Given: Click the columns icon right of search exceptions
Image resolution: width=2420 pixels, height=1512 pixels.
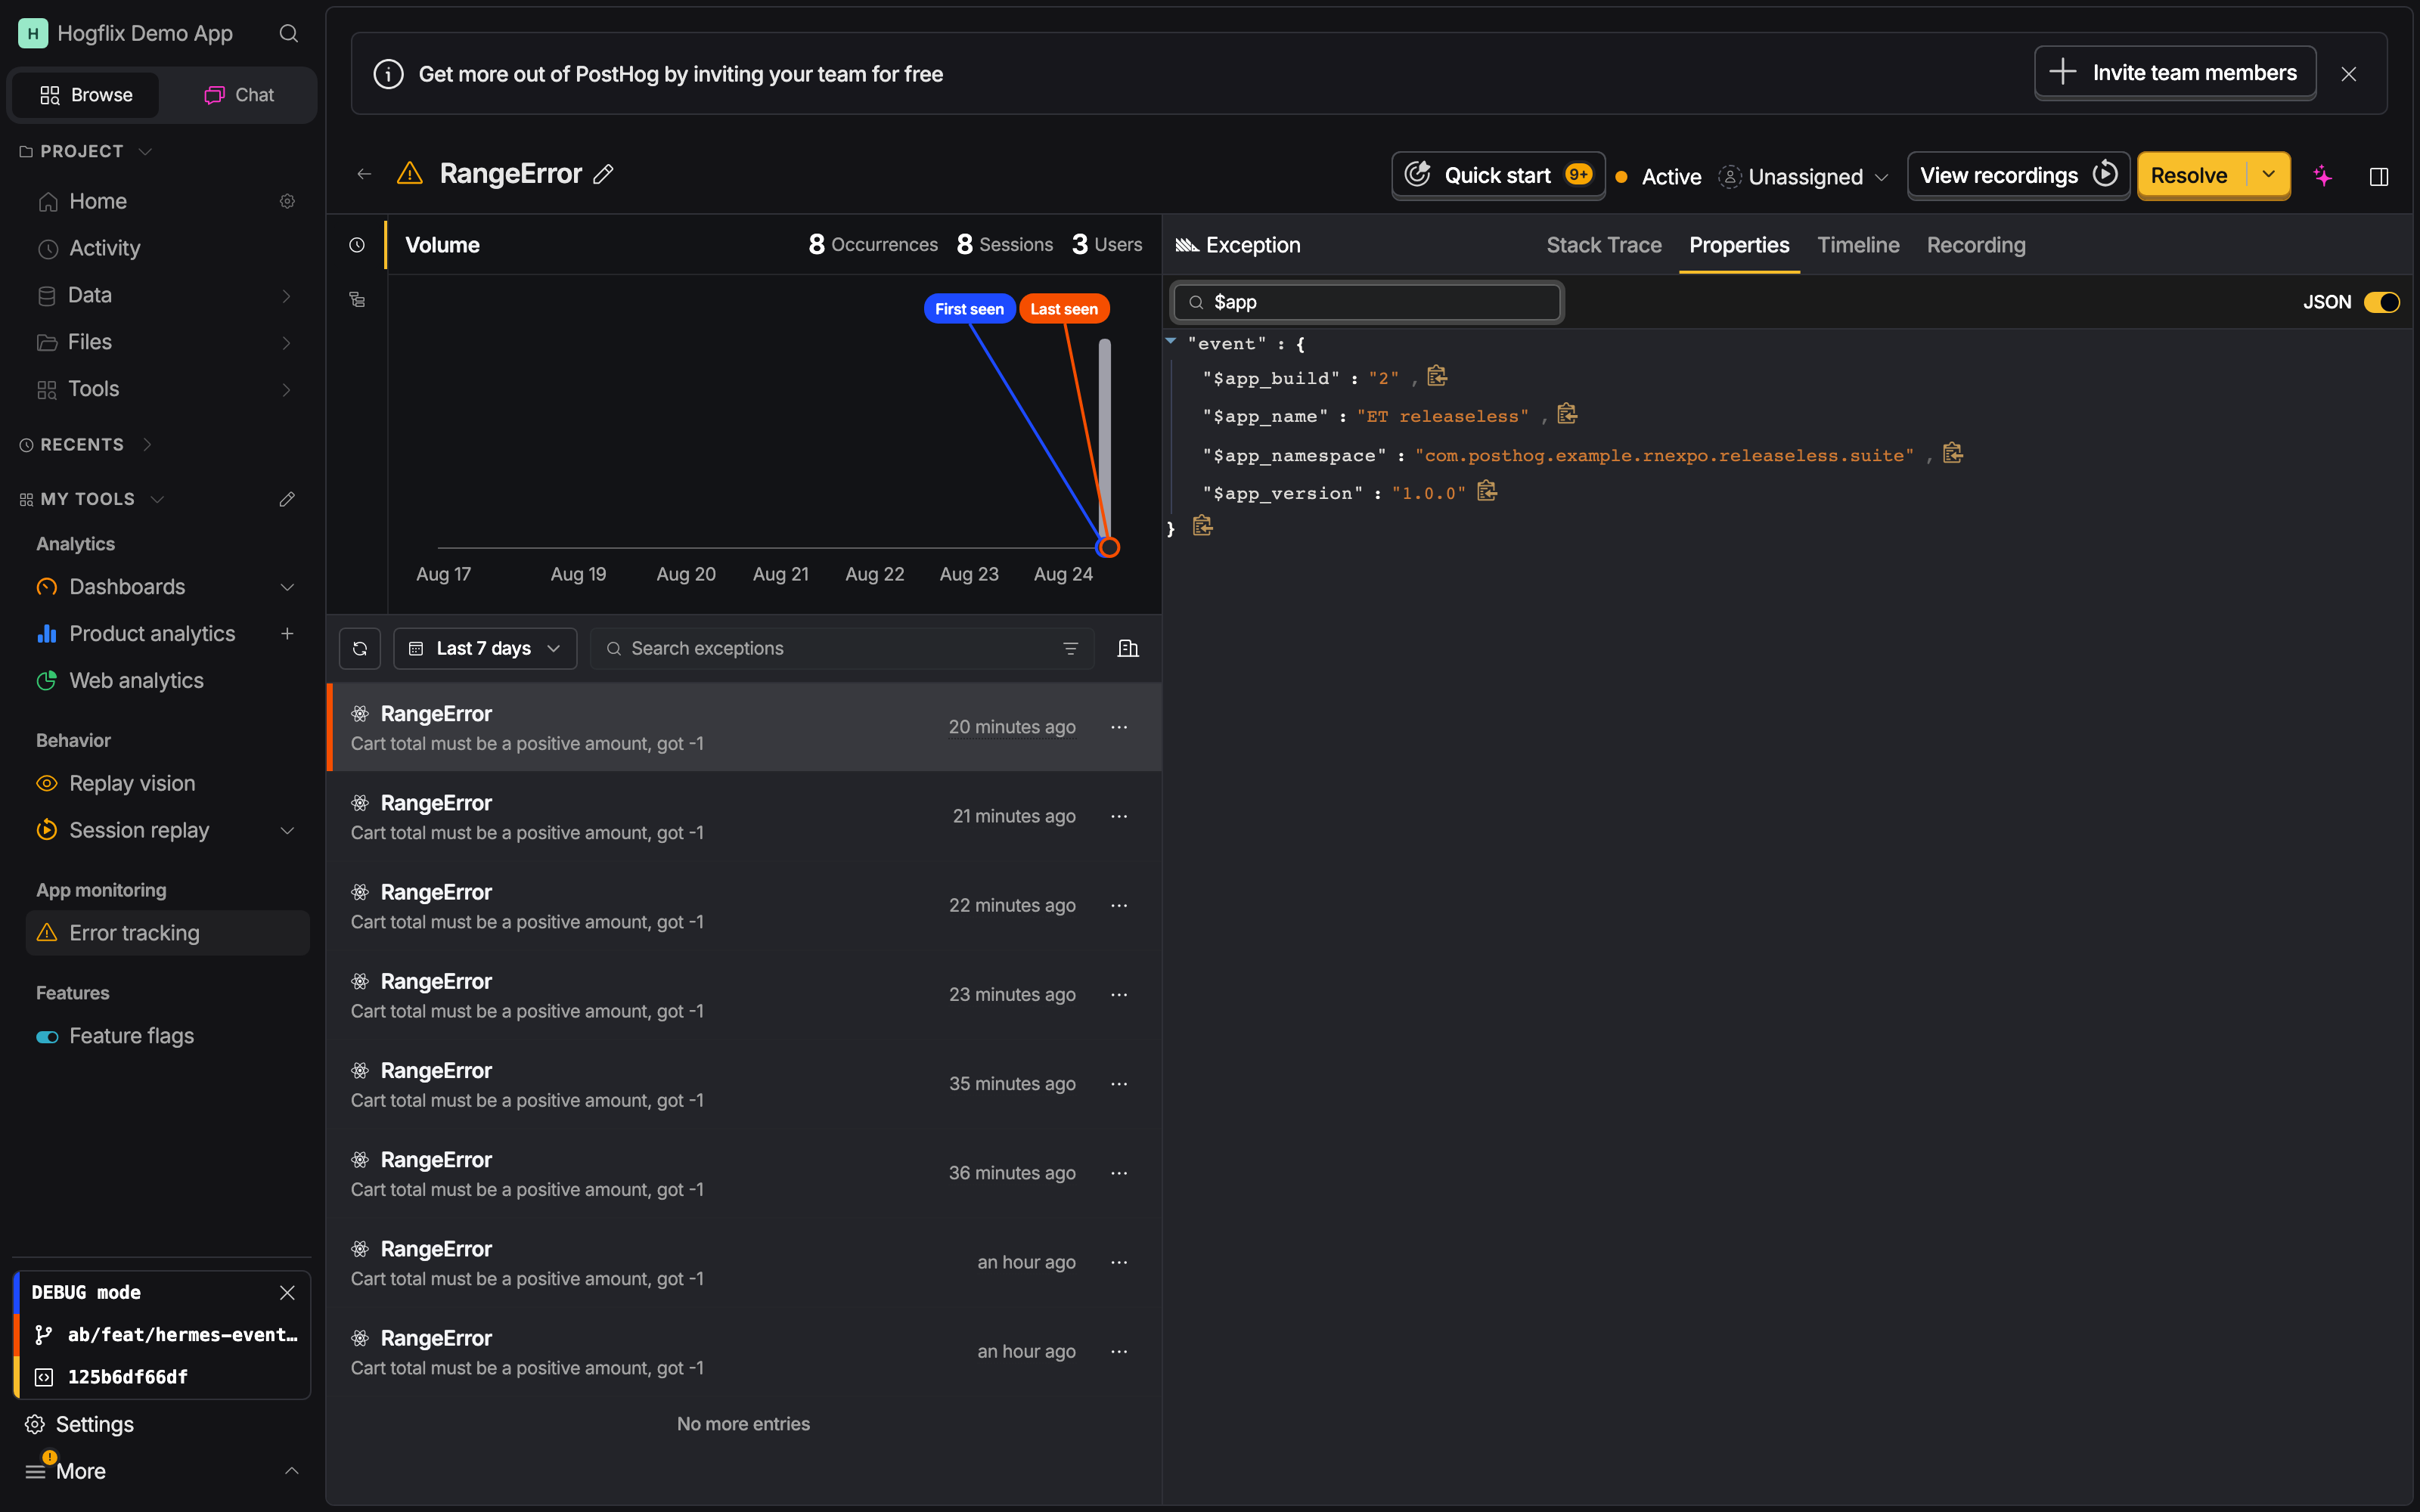Looking at the screenshot, I should [x=1128, y=648].
